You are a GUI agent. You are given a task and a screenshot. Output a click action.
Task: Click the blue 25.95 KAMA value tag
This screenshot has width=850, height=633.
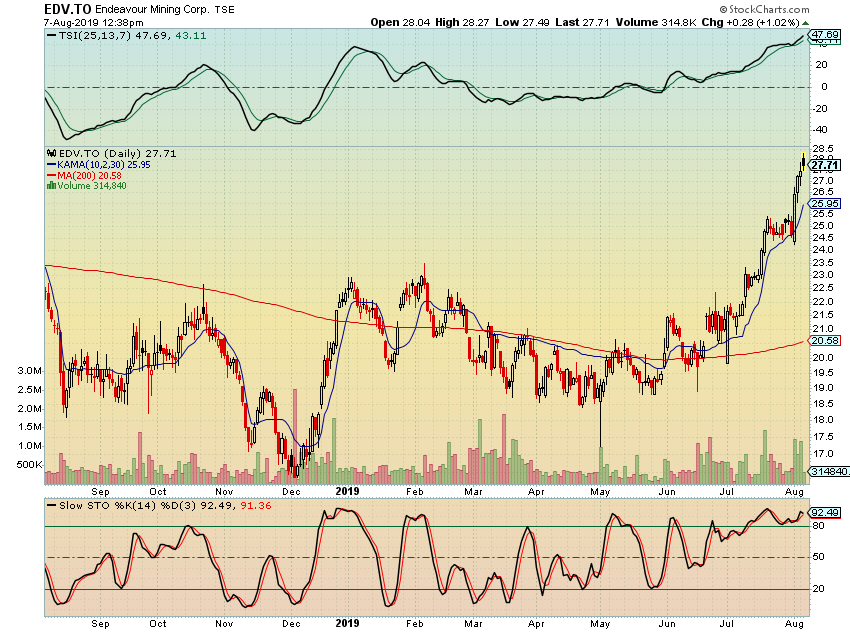coord(823,203)
